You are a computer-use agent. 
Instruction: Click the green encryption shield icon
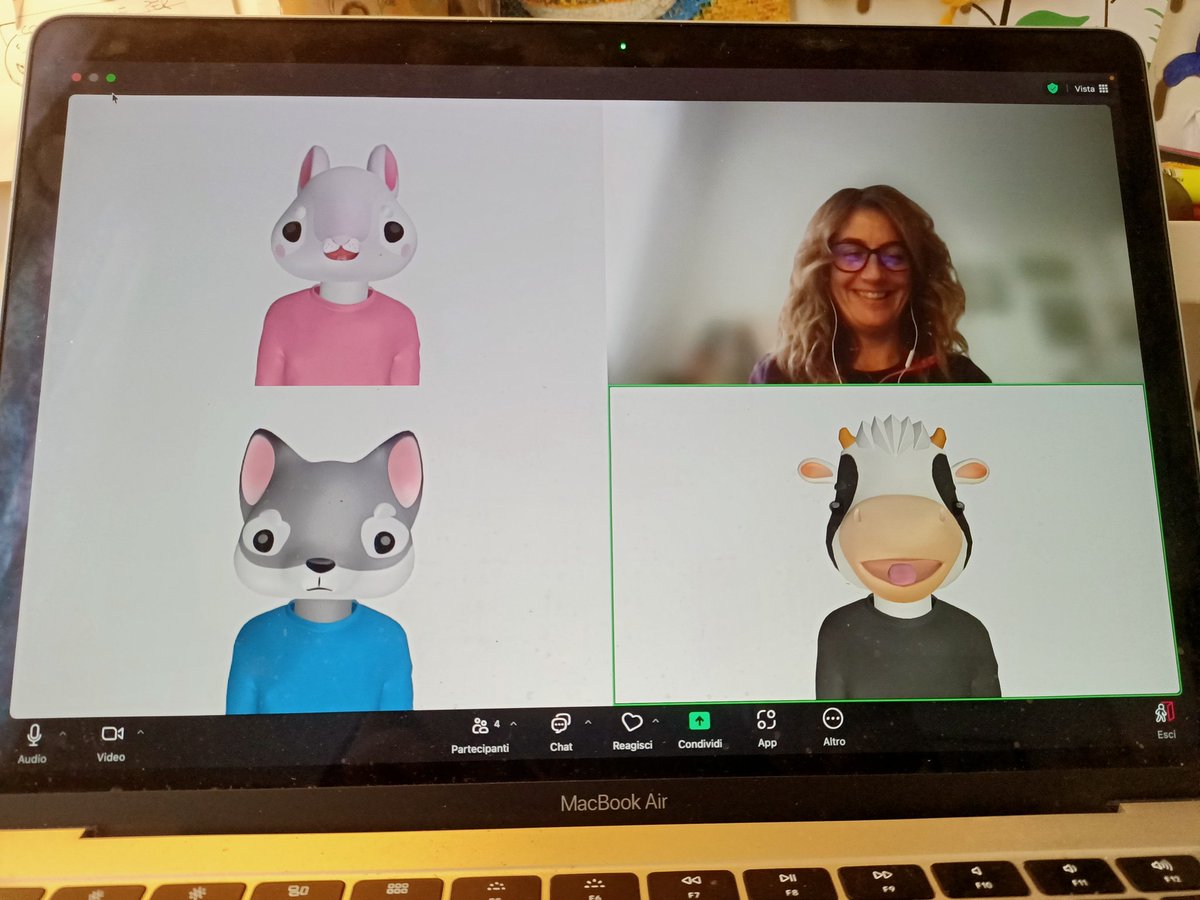click(x=1052, y=88)
